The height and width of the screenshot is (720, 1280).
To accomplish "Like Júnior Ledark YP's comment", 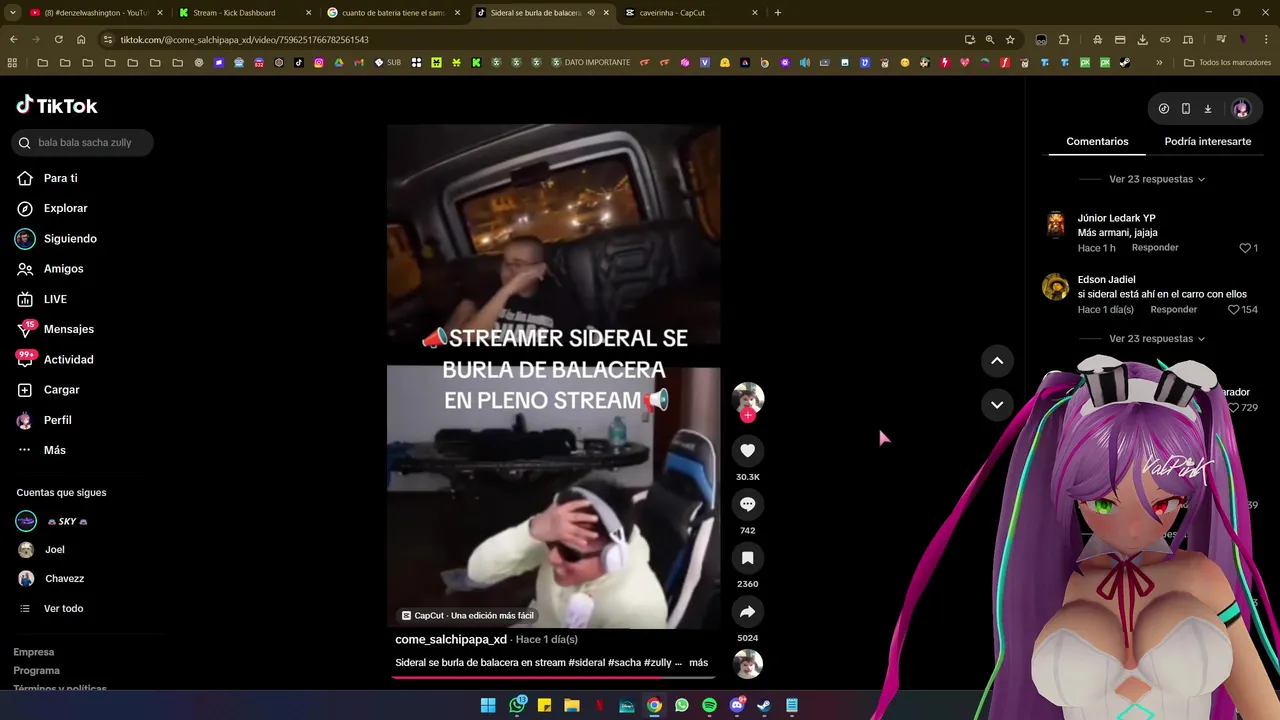I will 1245,248.
